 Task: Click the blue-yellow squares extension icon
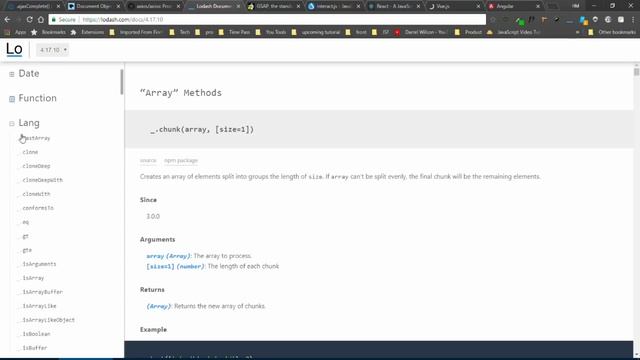click(x=584, y=20)
